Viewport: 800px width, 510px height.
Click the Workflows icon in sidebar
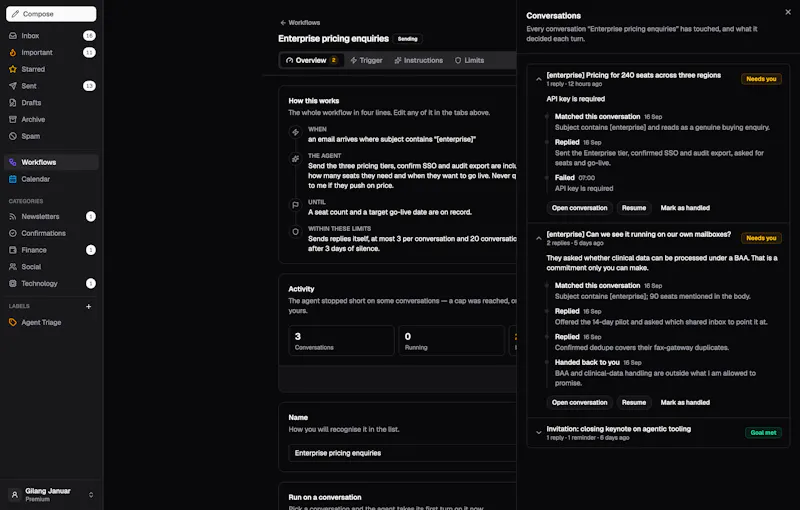coord(13,162)
